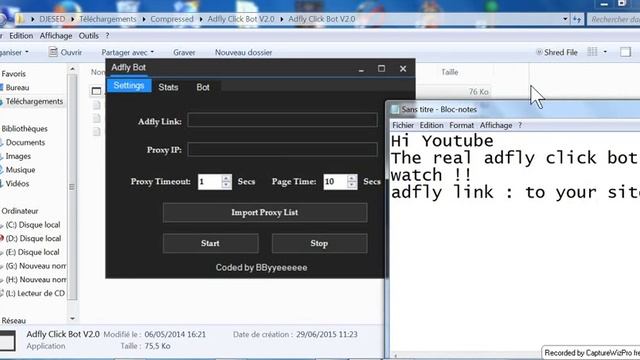The image size is (640, 360).
Task: Open Musique library
Action: pos(20,170)
